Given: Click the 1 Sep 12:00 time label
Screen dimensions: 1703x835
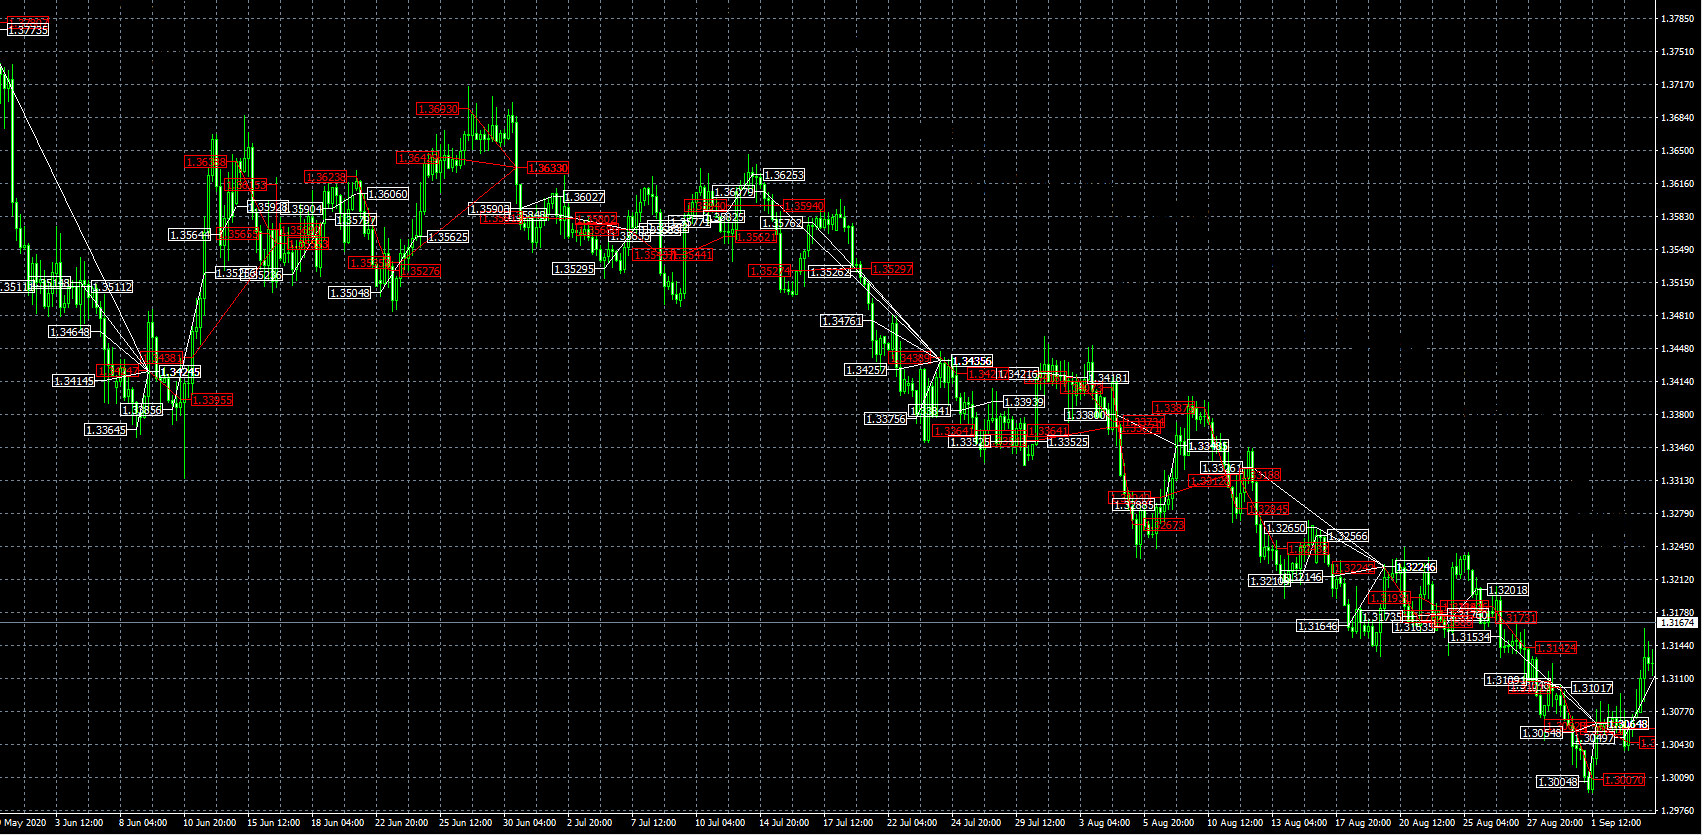Looking at the screenshot, I should [1616, 823].
